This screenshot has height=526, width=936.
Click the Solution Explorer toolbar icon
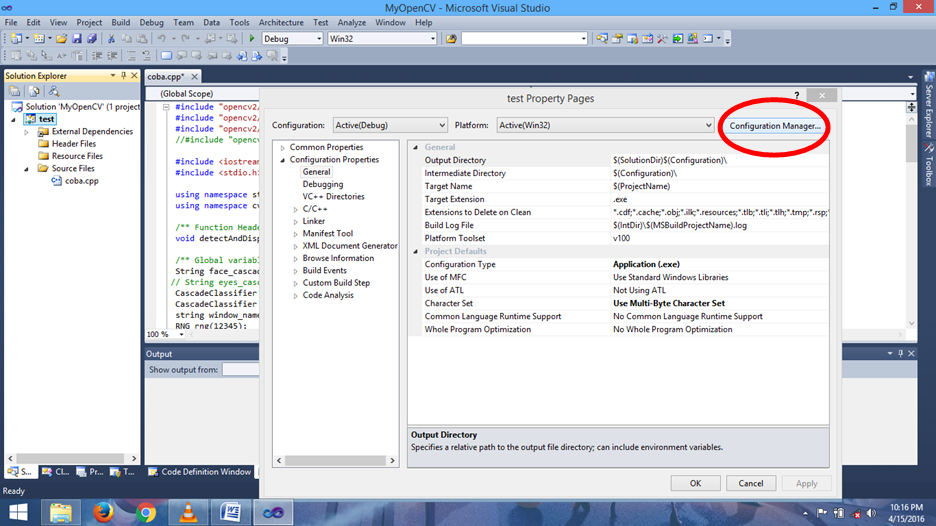click(602, 39)
